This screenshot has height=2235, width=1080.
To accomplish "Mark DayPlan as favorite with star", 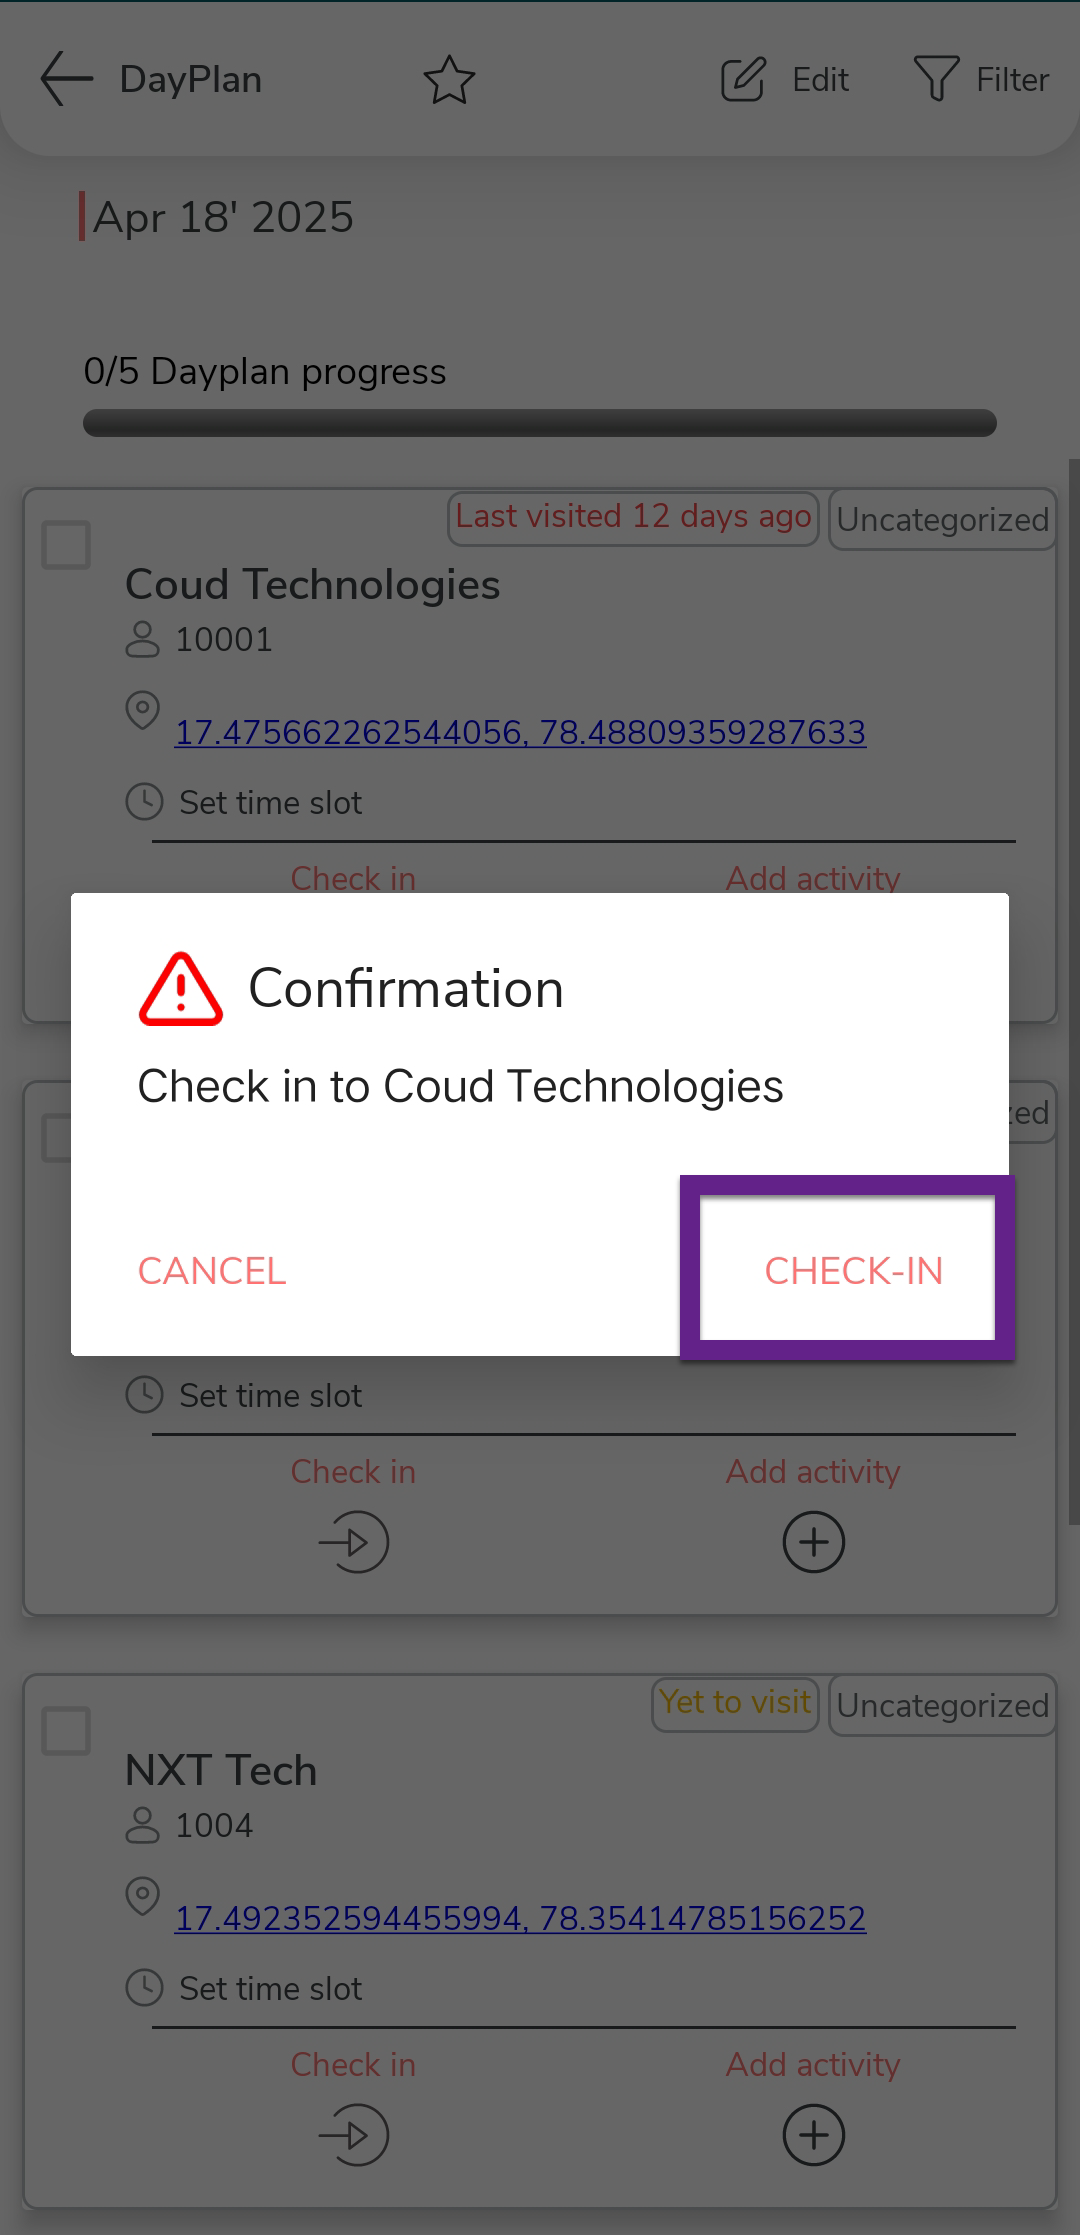I will coord(449,80).
